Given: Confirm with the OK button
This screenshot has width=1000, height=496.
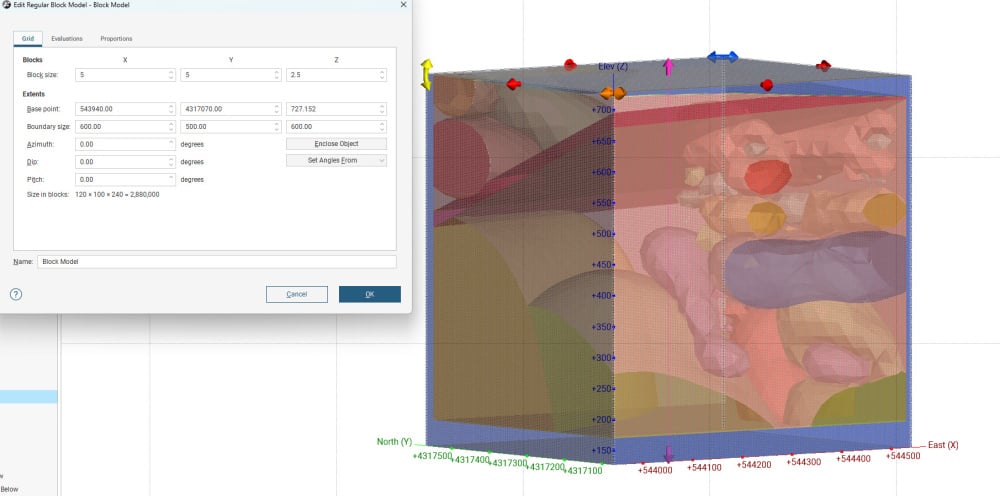Looking at the screenshot, I should click(370, 294).
